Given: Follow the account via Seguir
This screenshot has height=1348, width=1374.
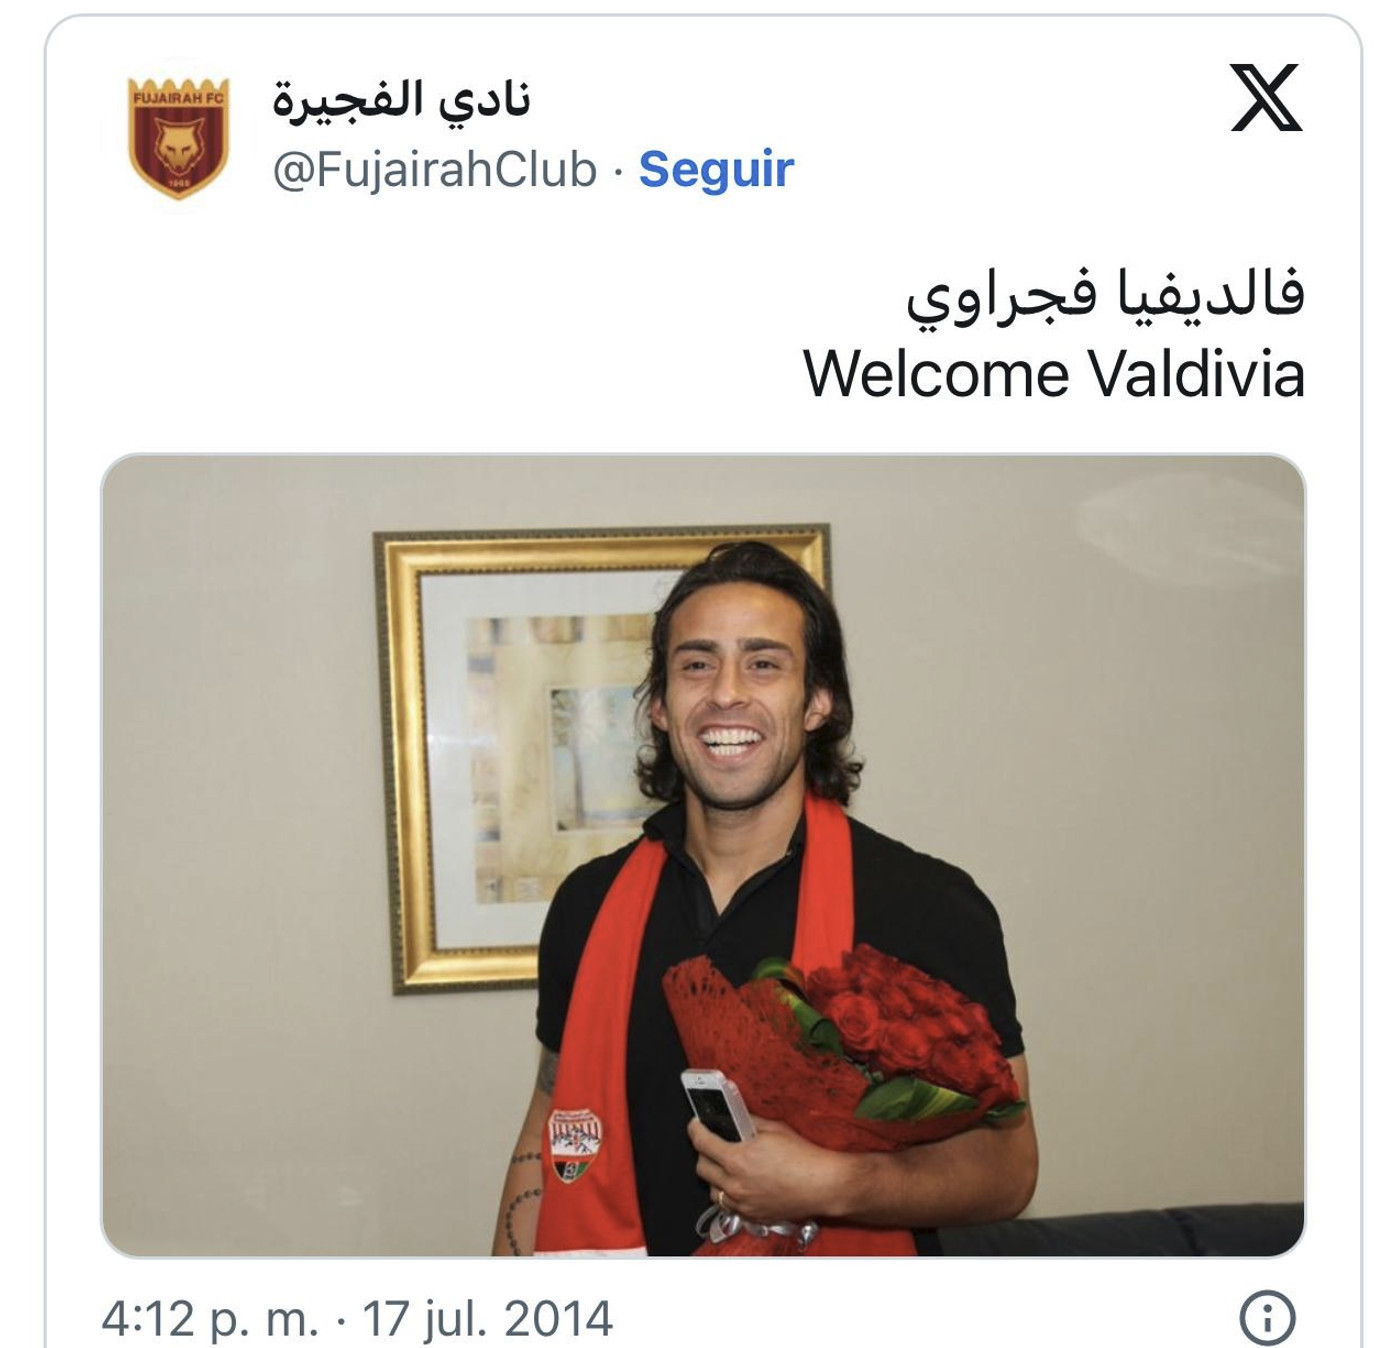Looking at the screenshot, I should (x=716, y=169).
